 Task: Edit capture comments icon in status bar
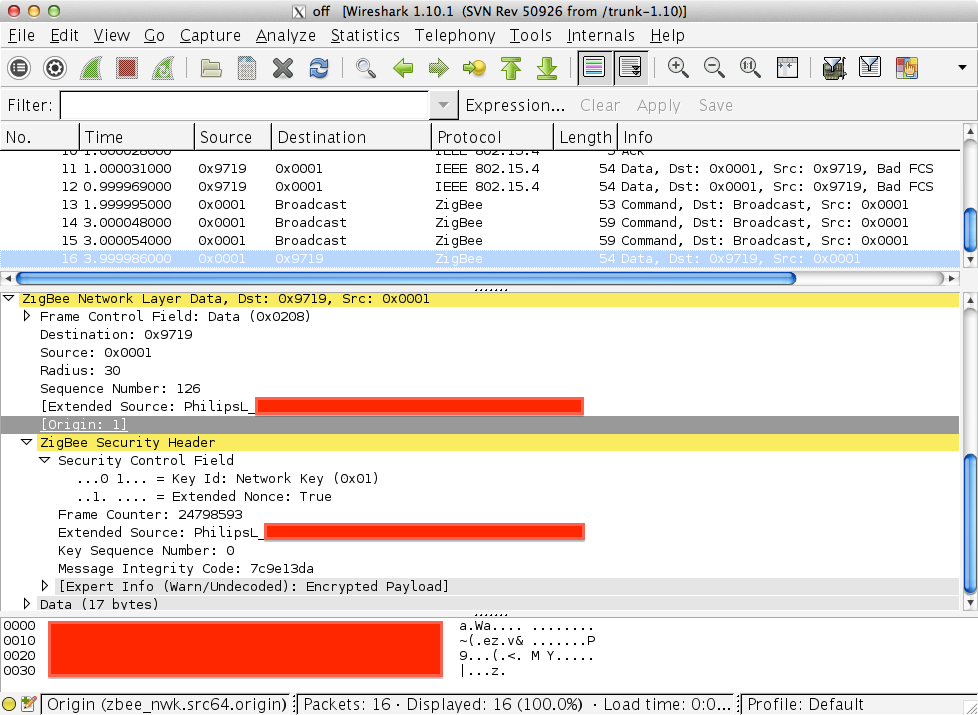click(x=28, y=705)
